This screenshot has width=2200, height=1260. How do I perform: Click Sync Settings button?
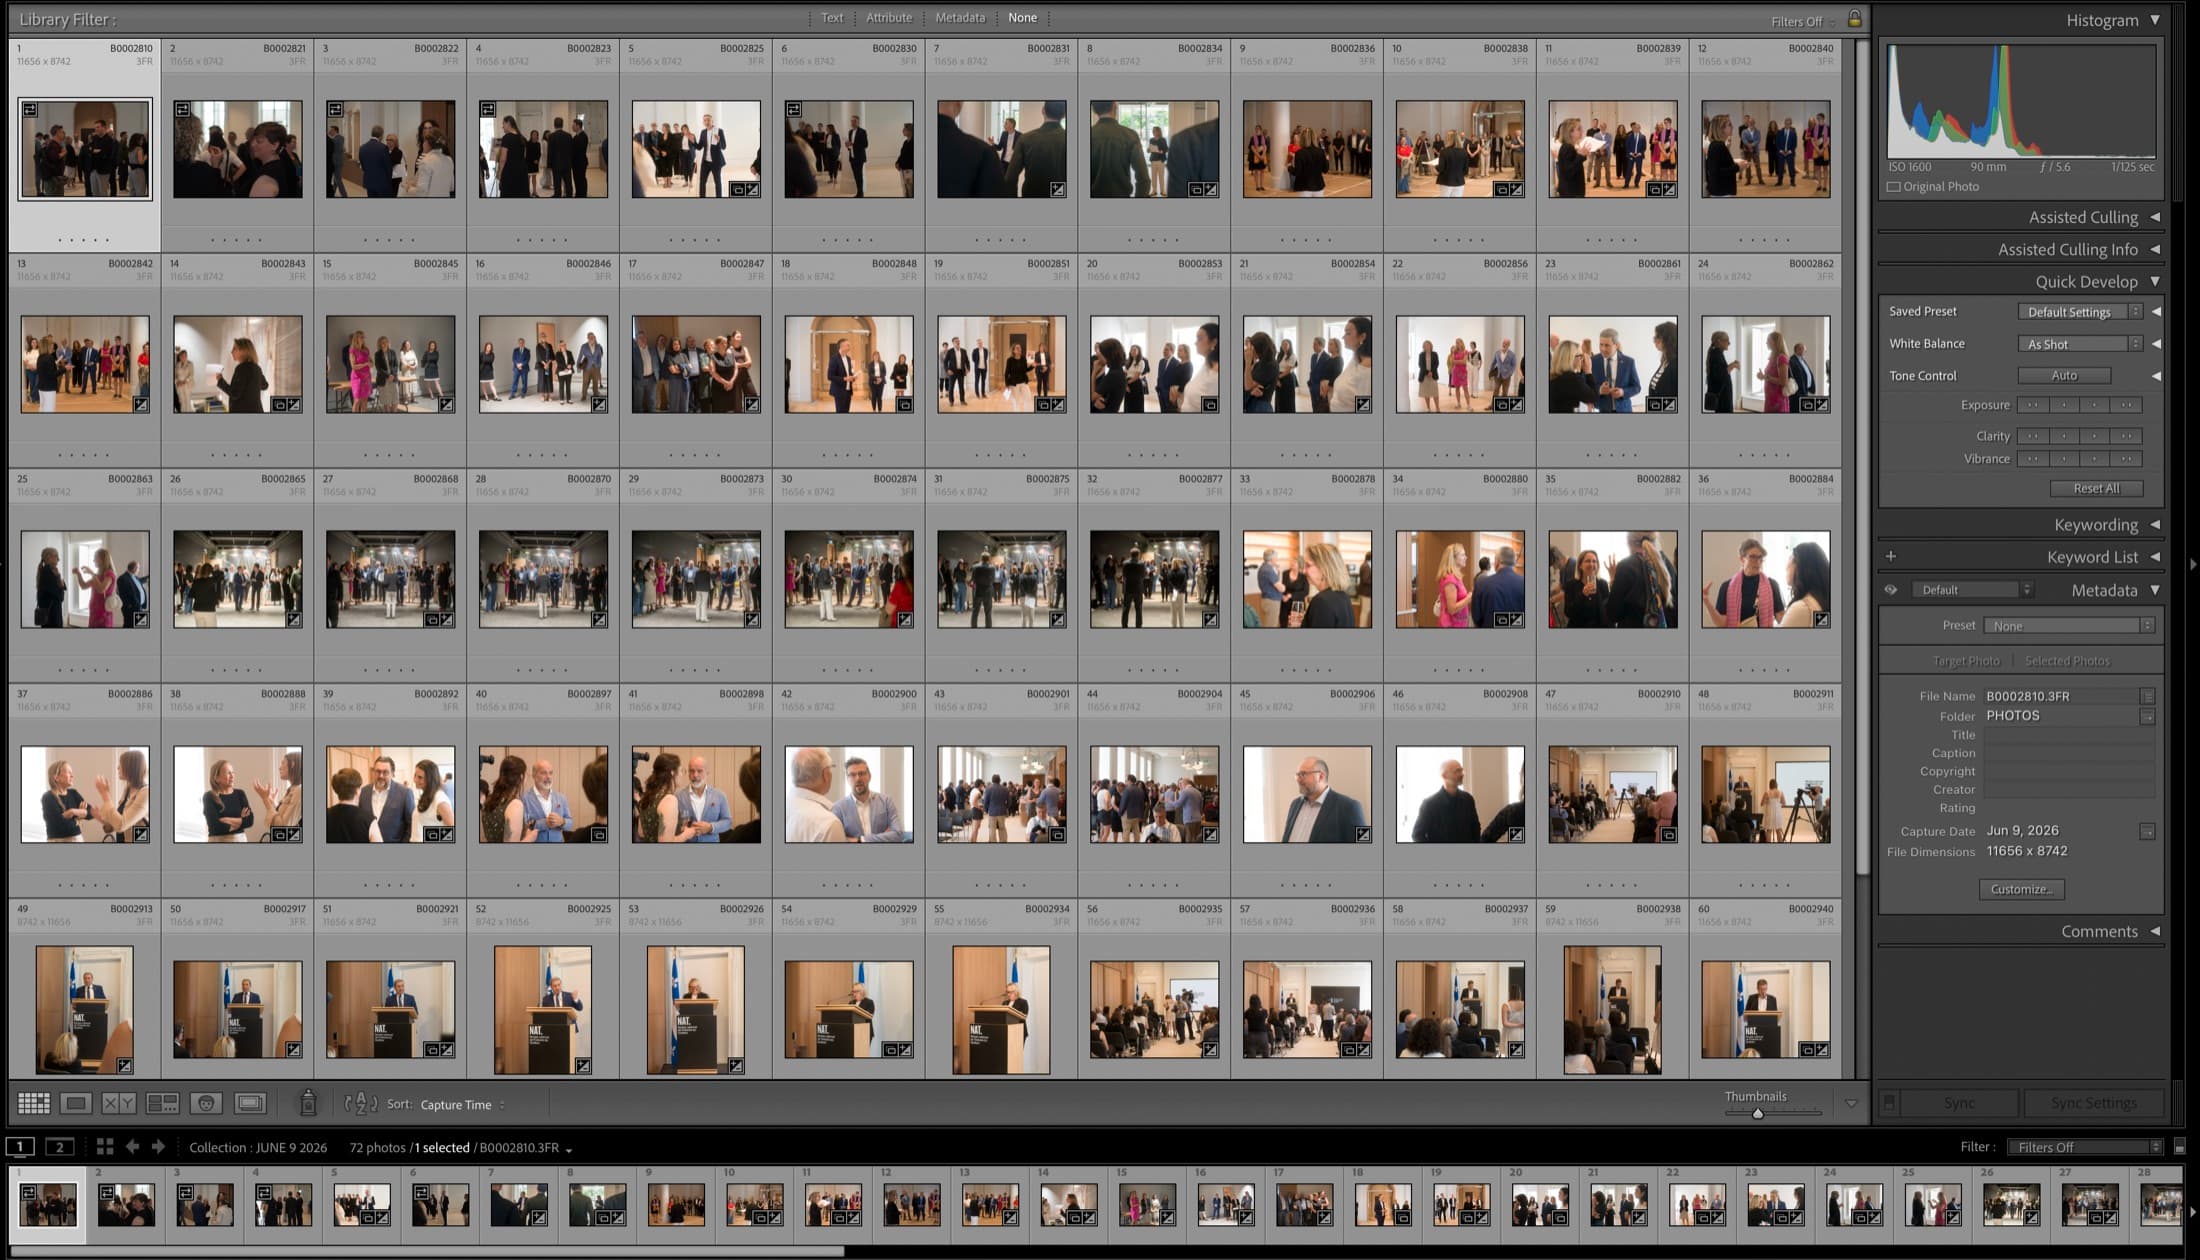(2094, 1102)
